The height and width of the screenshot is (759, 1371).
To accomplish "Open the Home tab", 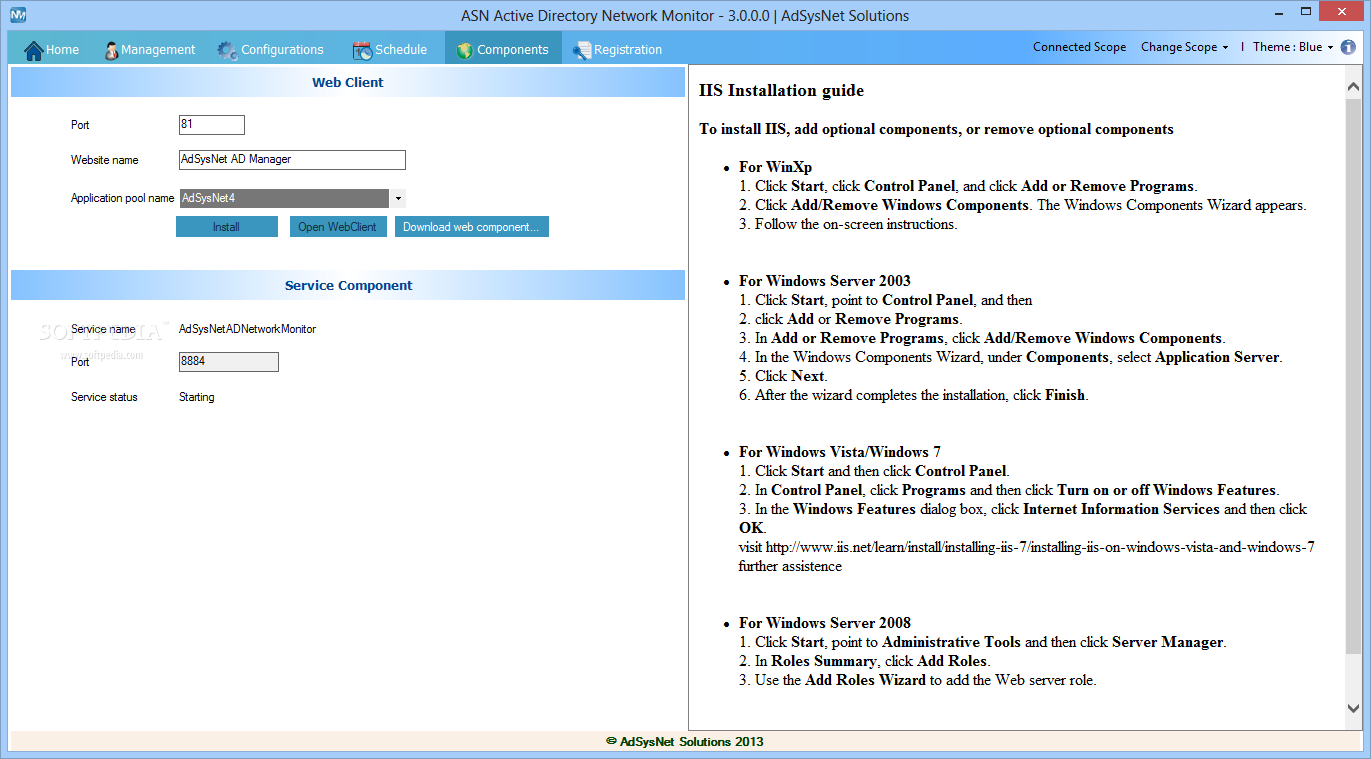I will 51,50.
